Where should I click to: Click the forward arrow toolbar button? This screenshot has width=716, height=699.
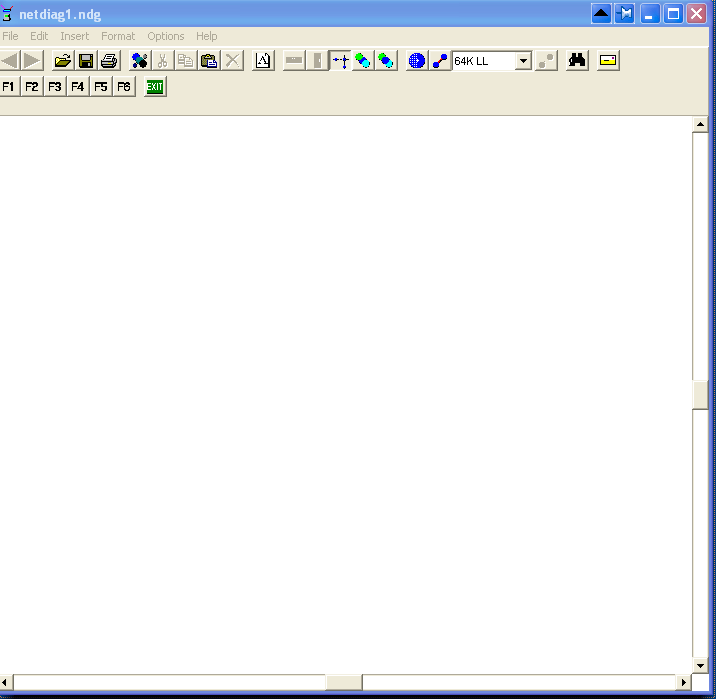32,60
